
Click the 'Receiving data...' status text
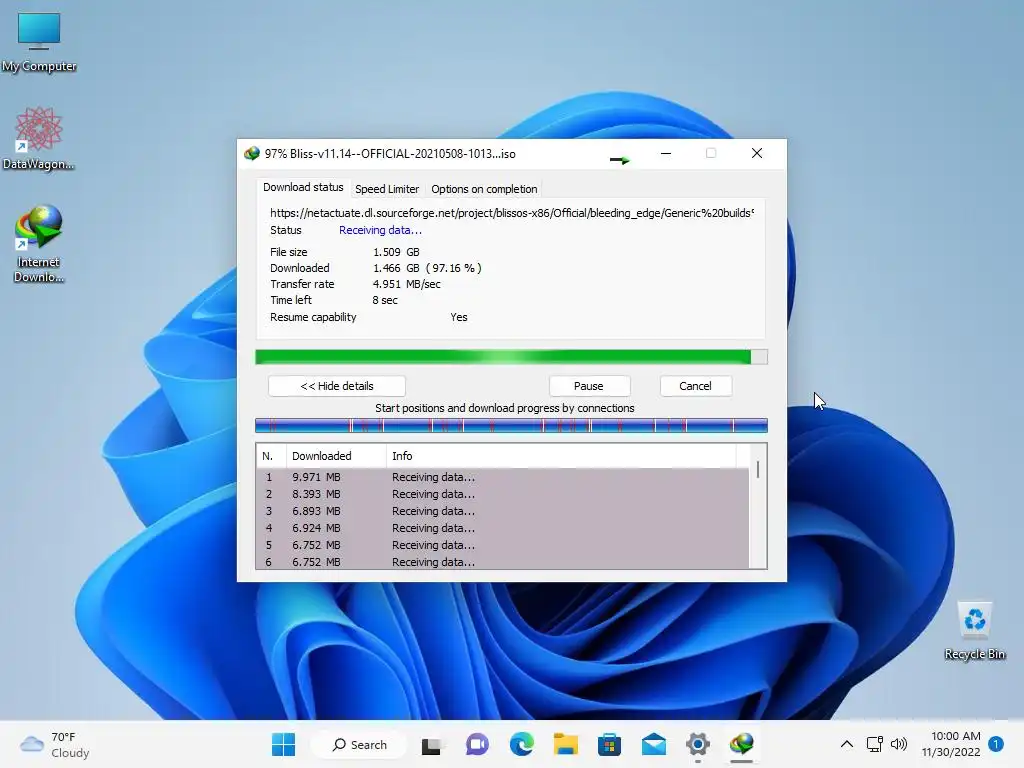click(380, 230)
